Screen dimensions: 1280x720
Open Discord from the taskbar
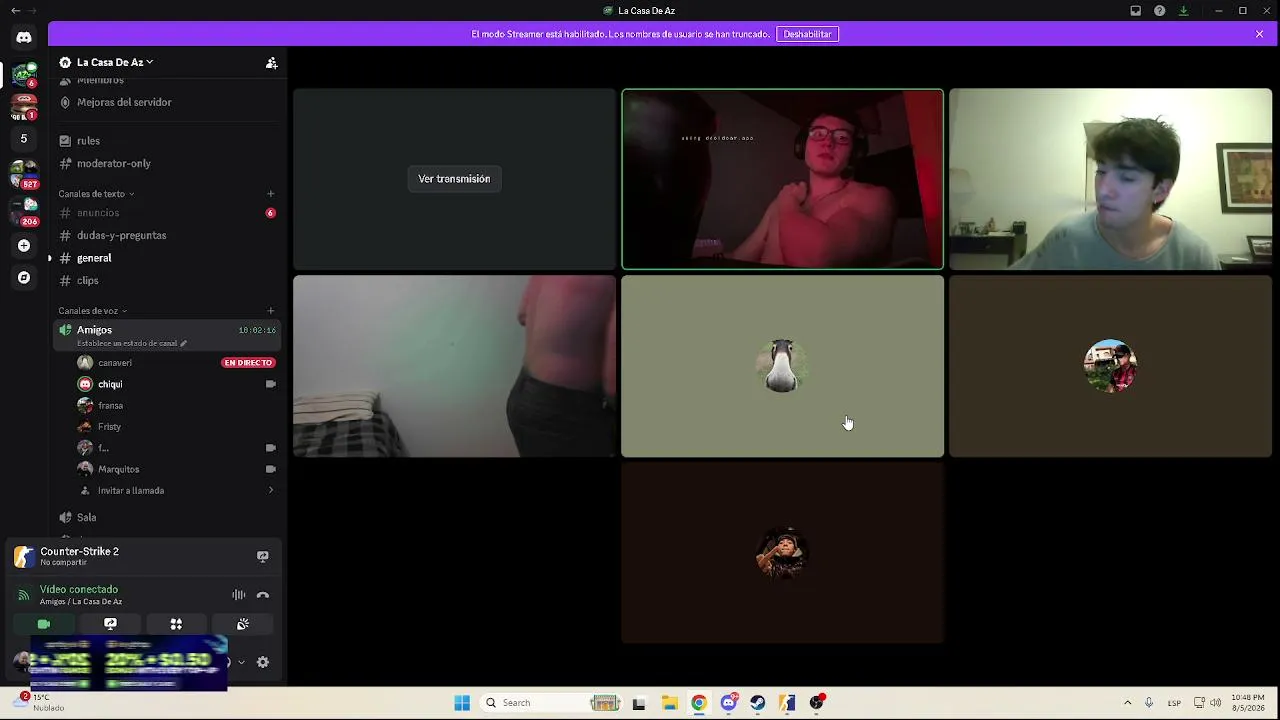[729, 703]
